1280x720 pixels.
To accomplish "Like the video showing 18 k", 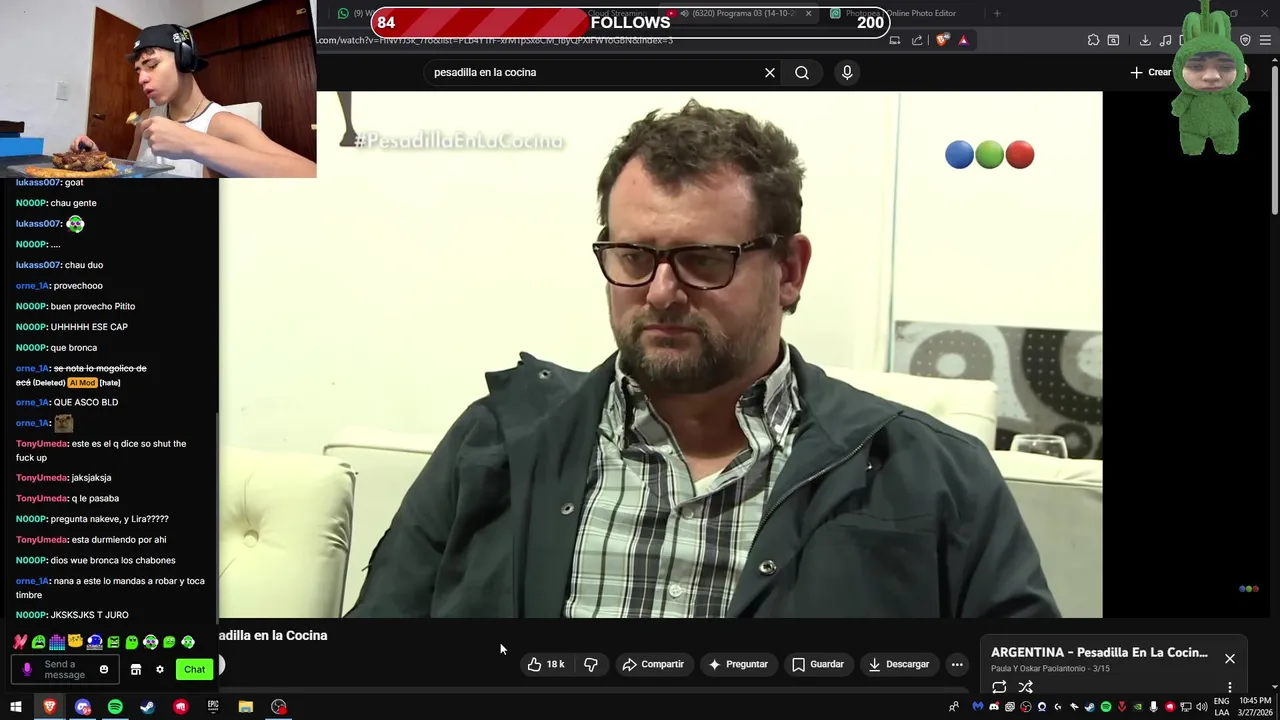I will pos(546,664).
